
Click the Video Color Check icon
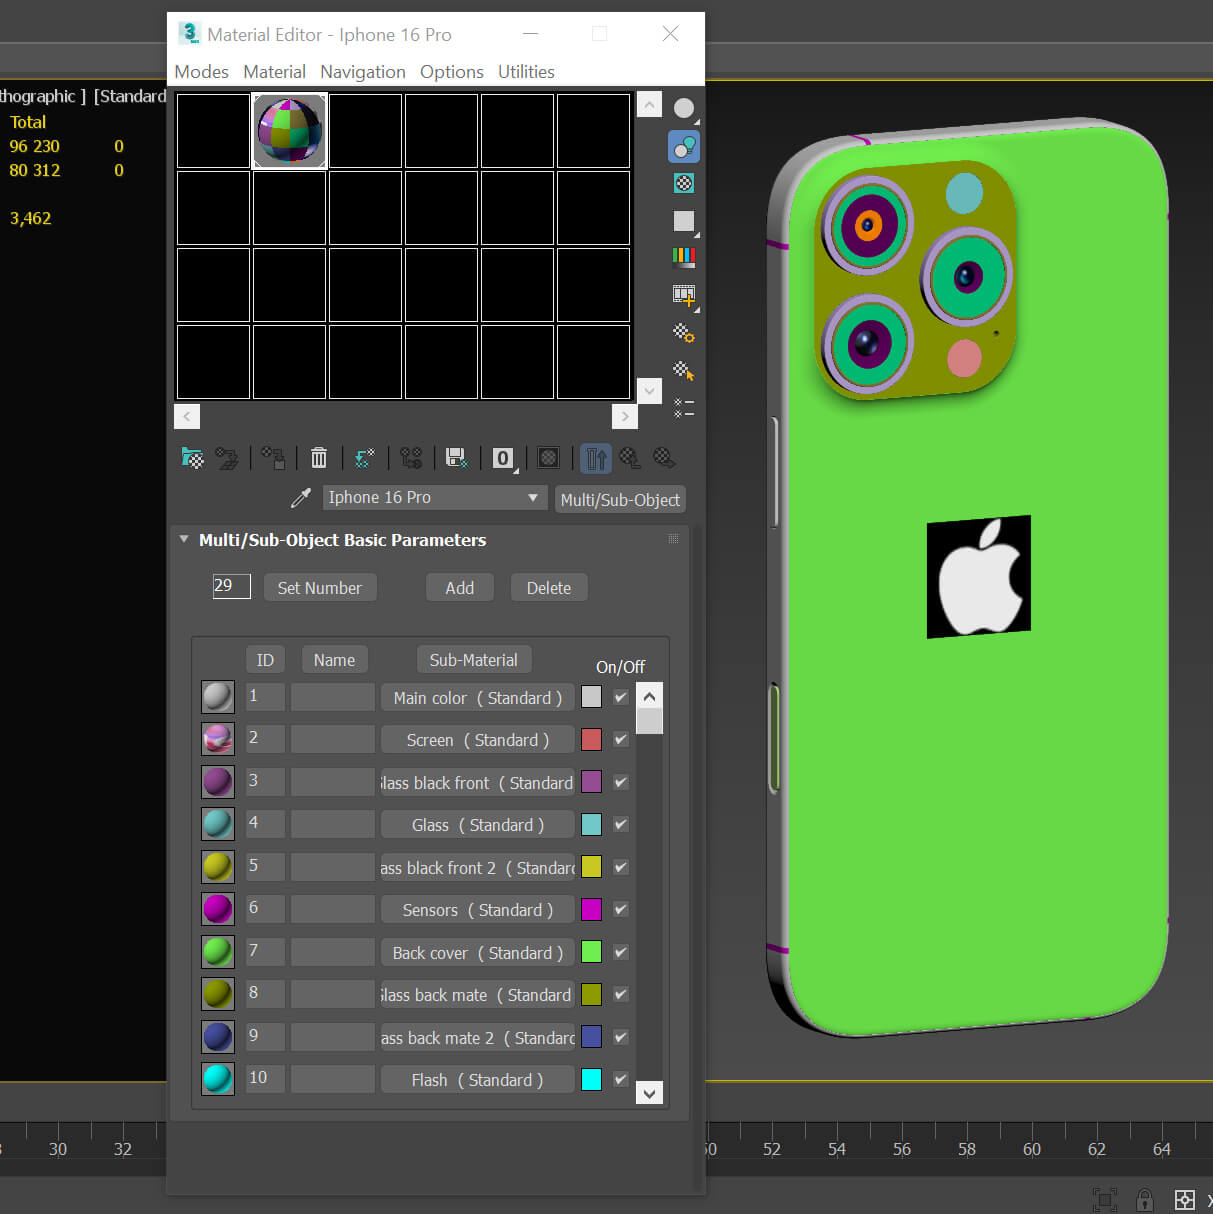[x=684, y=257]
